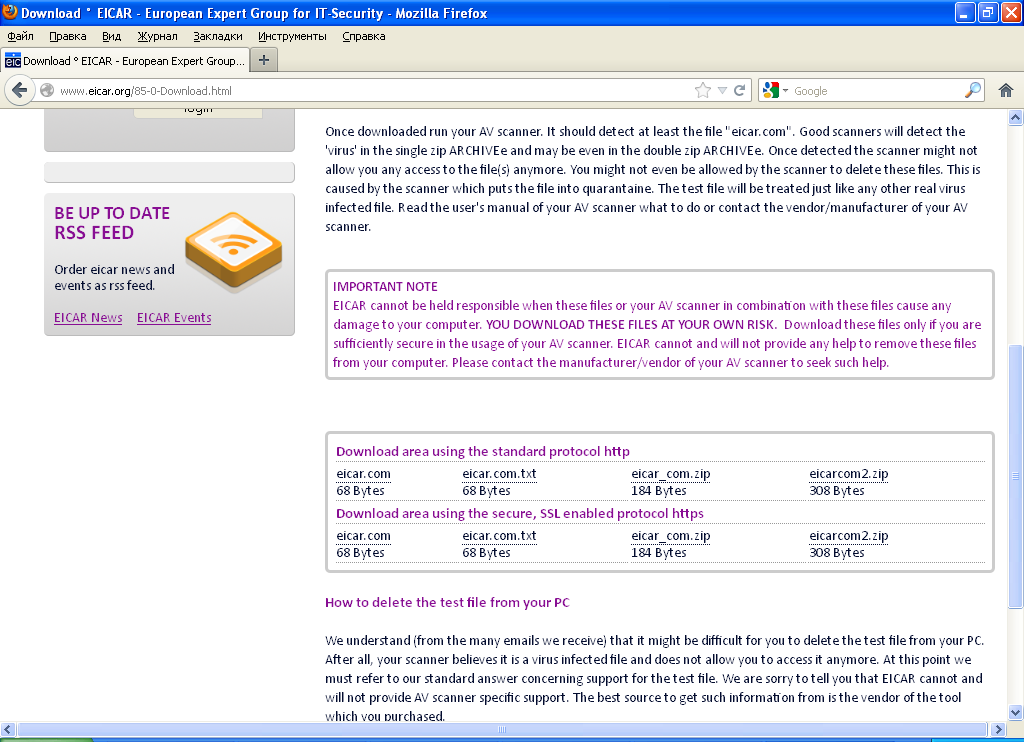Open the EICAR News link
This screenshot has height=742, width=1024.
(88, 317)
